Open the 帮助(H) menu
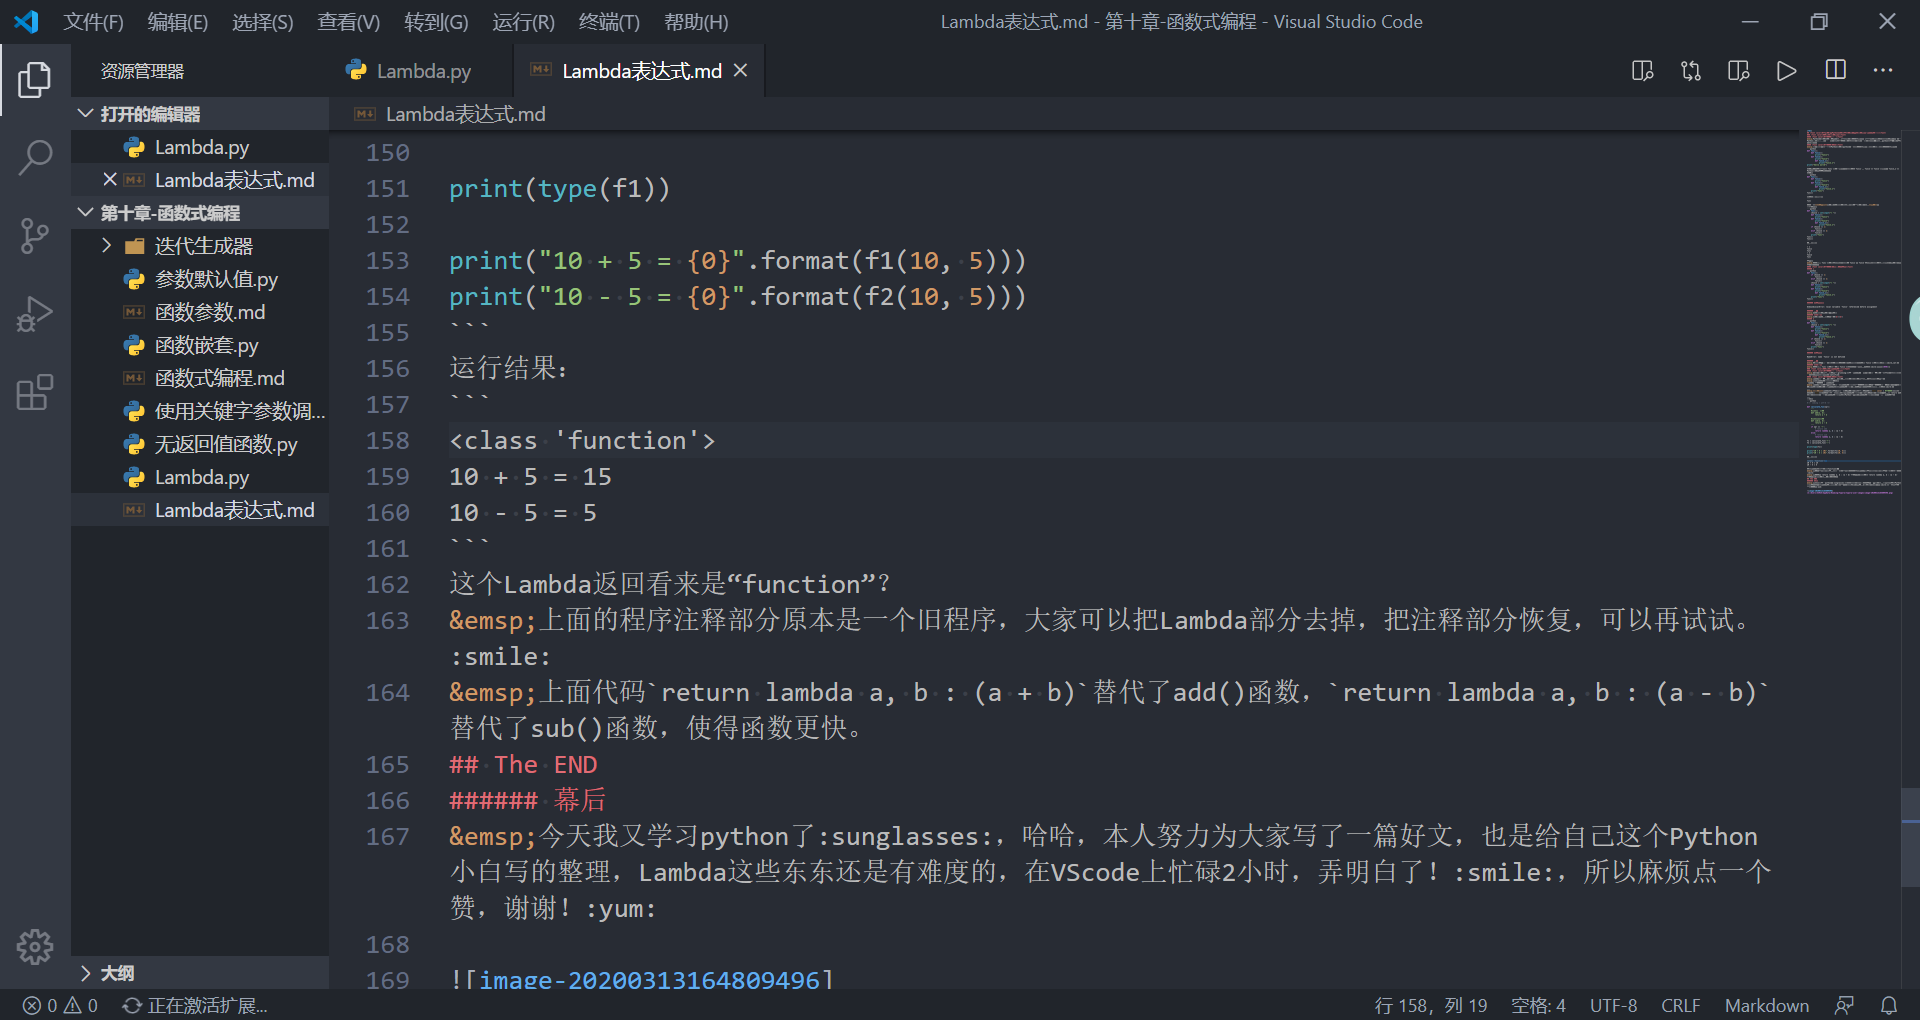 (696, 22)
